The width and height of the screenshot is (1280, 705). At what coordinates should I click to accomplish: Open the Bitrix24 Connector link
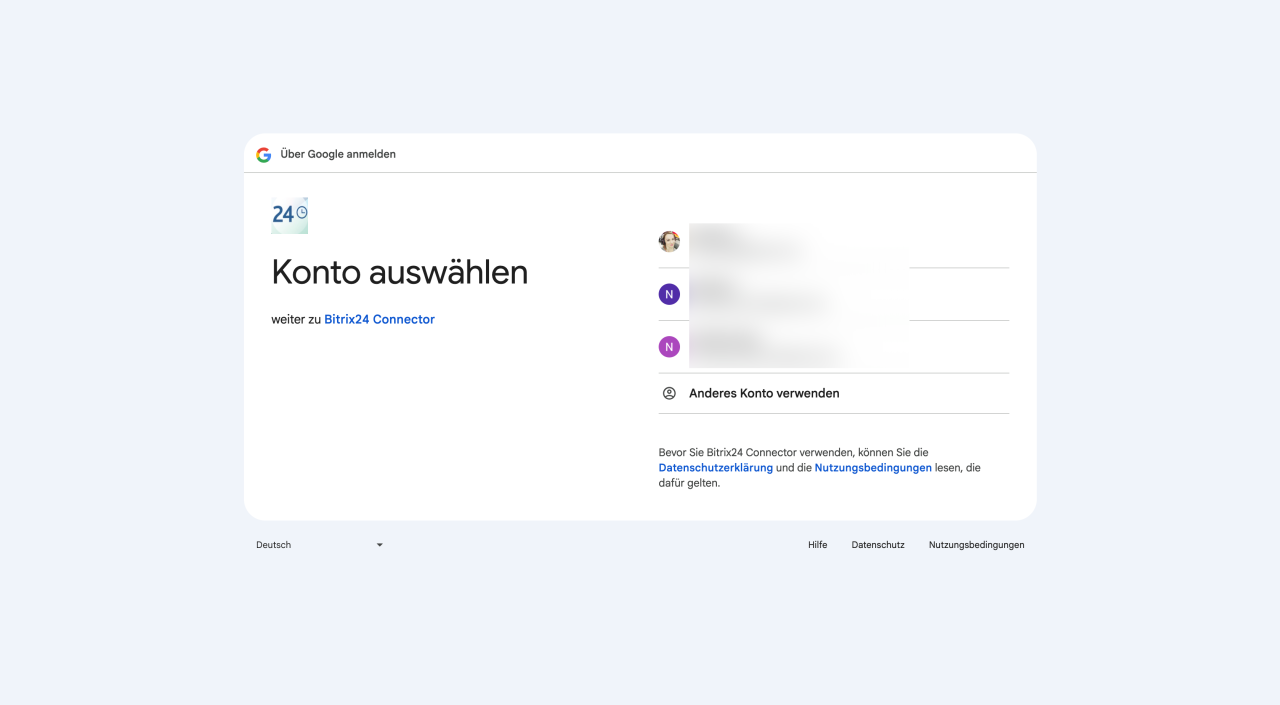379,320
